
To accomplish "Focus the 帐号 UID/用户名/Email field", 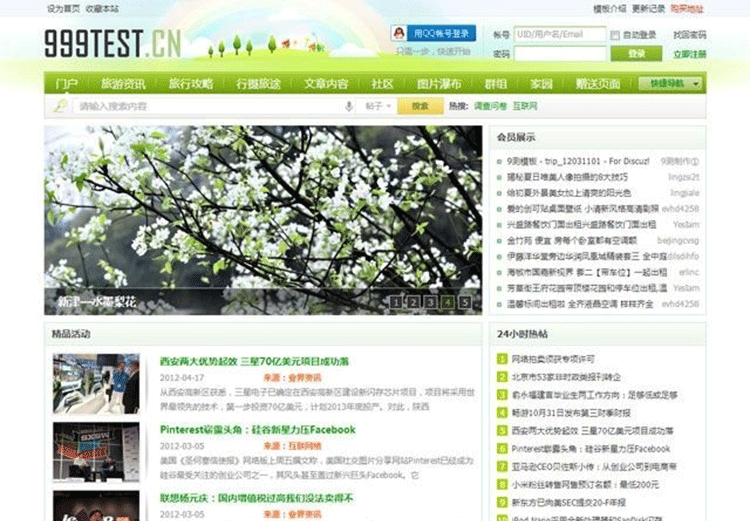I will pyautogui.click(x=560, y=34).
